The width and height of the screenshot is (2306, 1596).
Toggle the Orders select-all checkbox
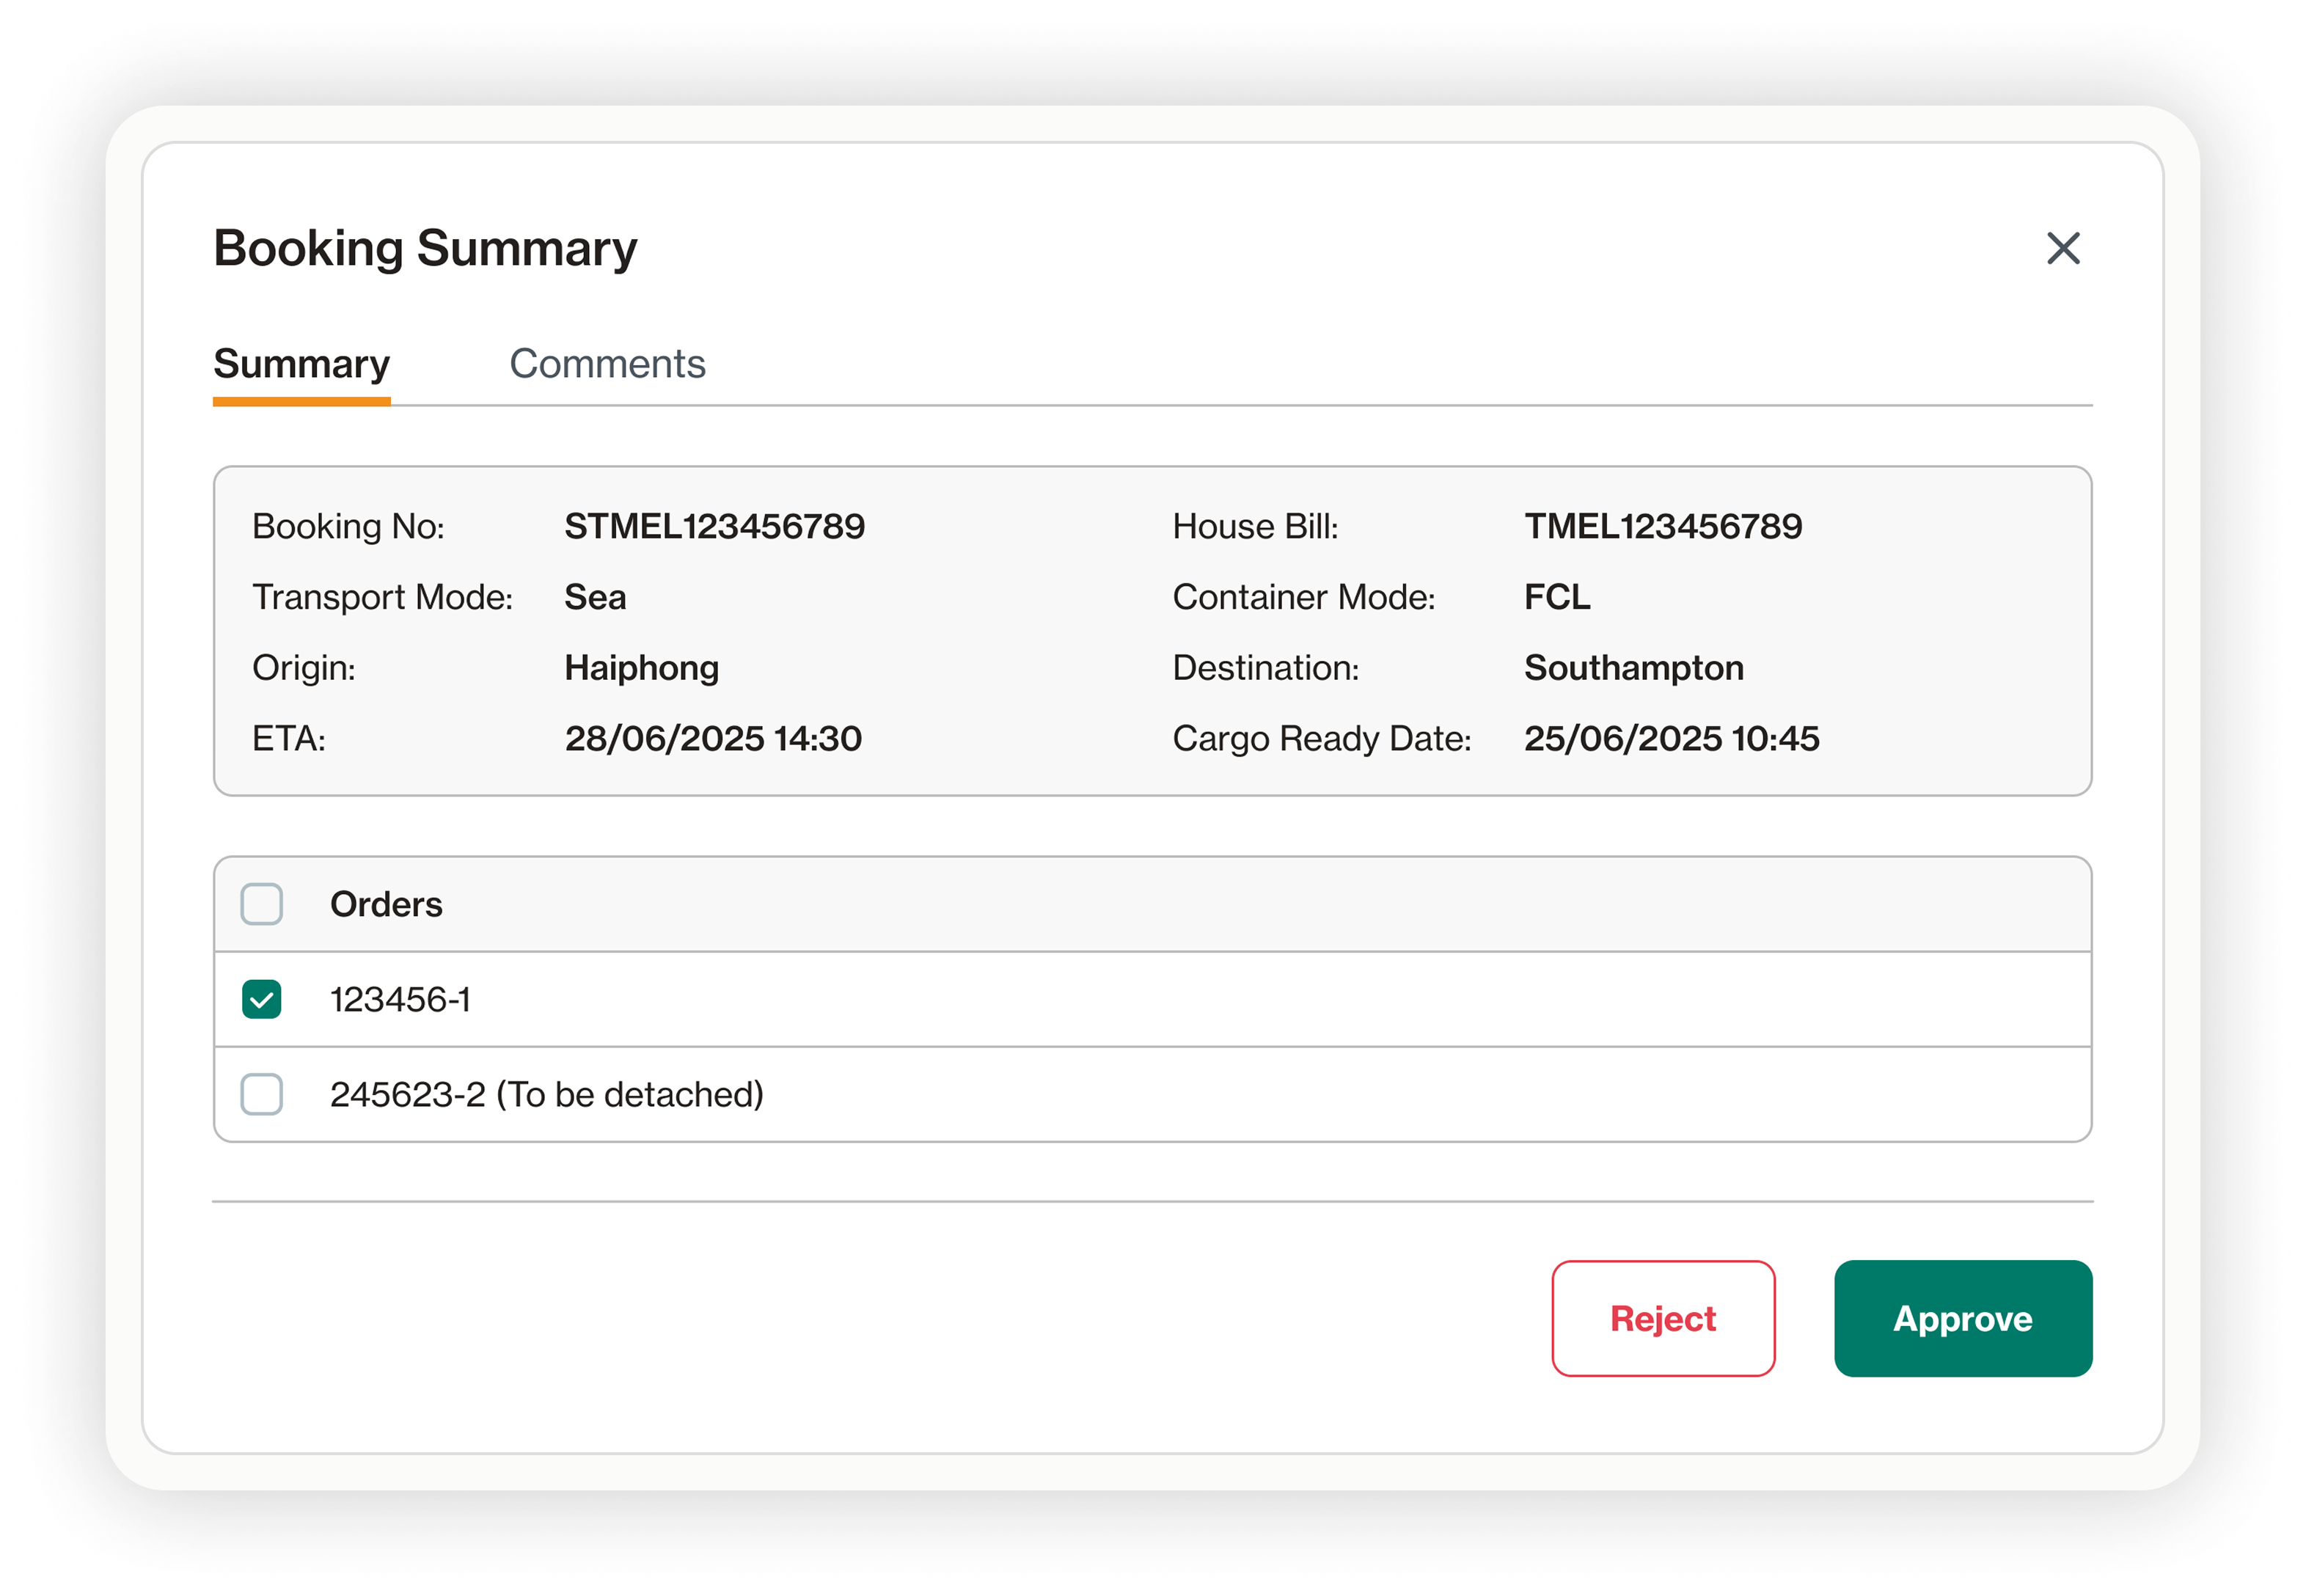262,904
